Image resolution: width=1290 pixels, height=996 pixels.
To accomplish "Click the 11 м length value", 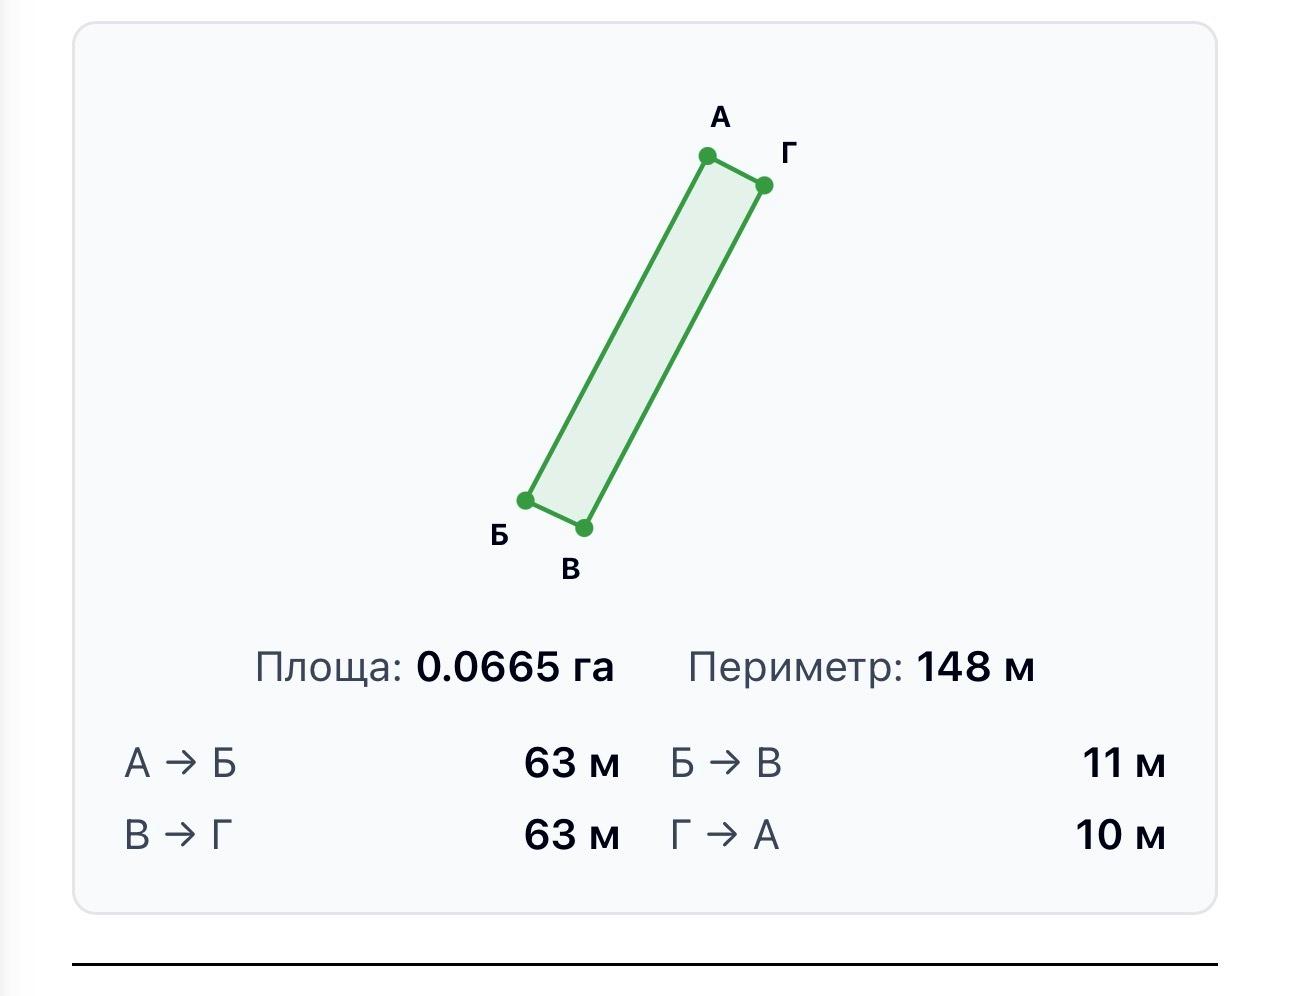I will 1124,763.
